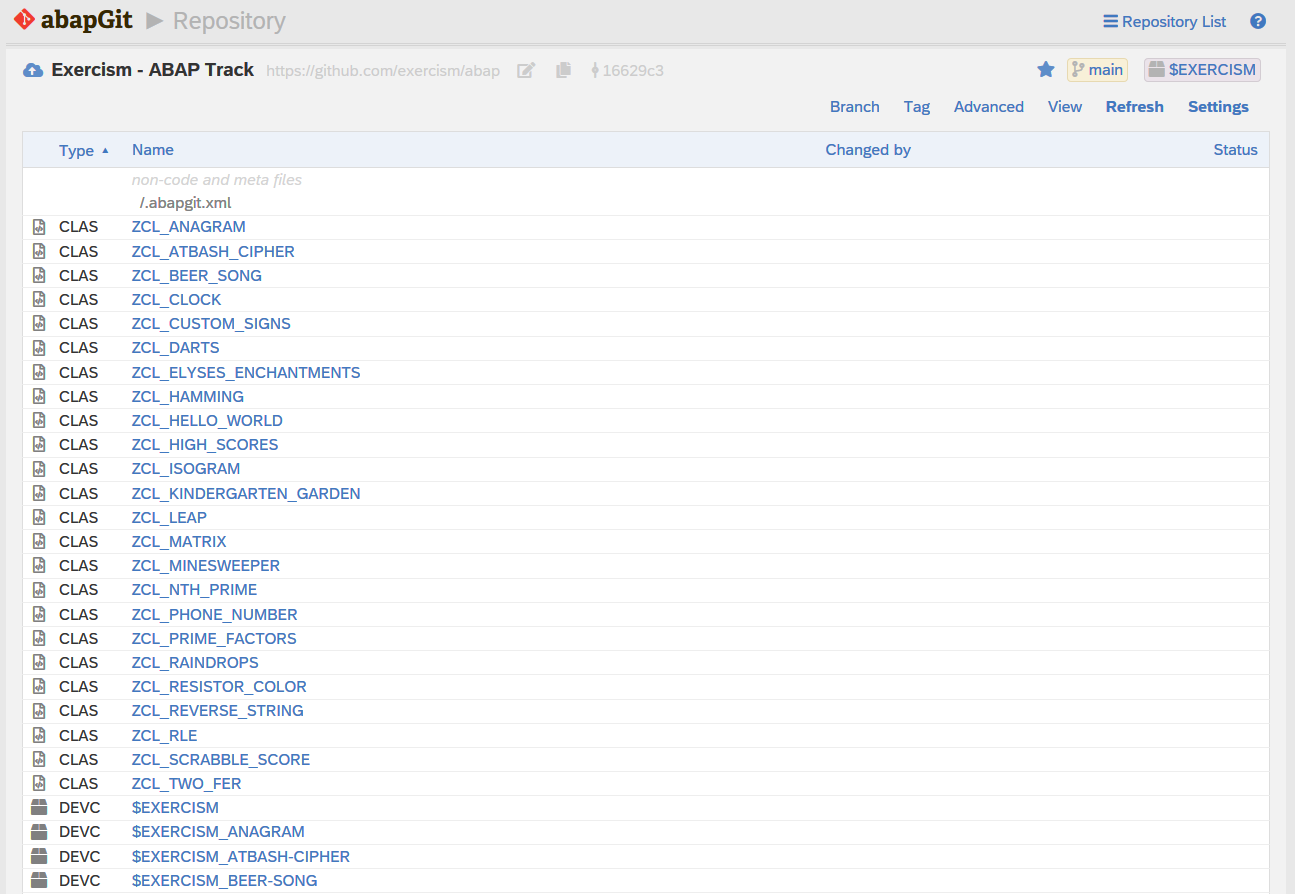The width and height of the screenshot is (1295, 894).
Task: Click the package icon for $EXERCISM_BEER-SONG
Action: point(39,880)
